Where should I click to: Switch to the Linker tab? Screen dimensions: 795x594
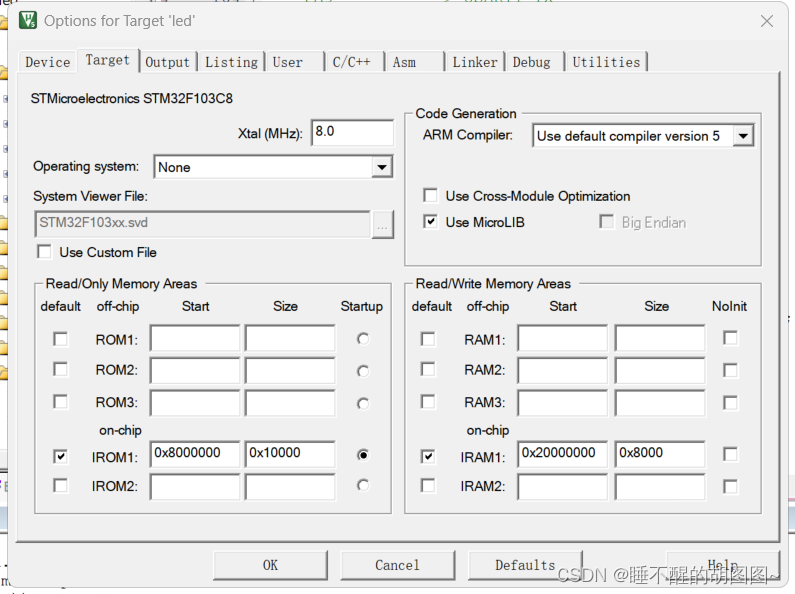tap(475, 62)
